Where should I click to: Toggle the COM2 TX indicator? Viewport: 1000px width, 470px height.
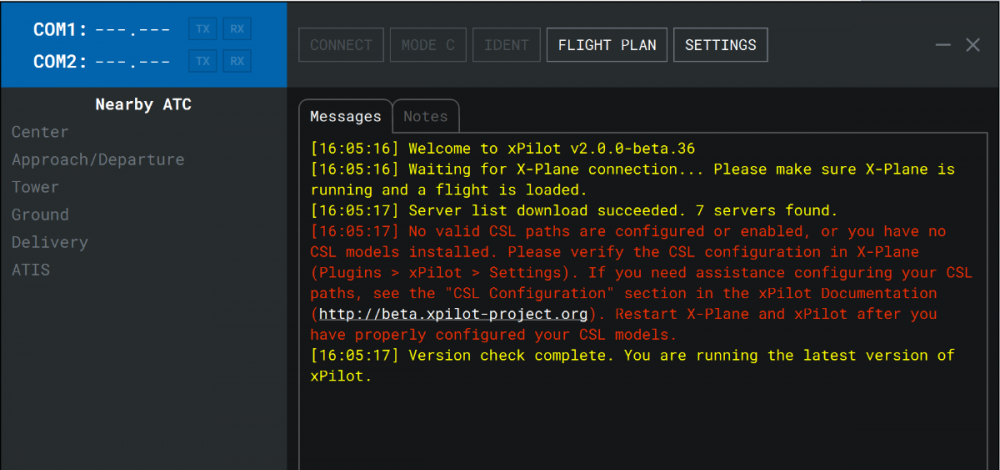click(203, 62)
